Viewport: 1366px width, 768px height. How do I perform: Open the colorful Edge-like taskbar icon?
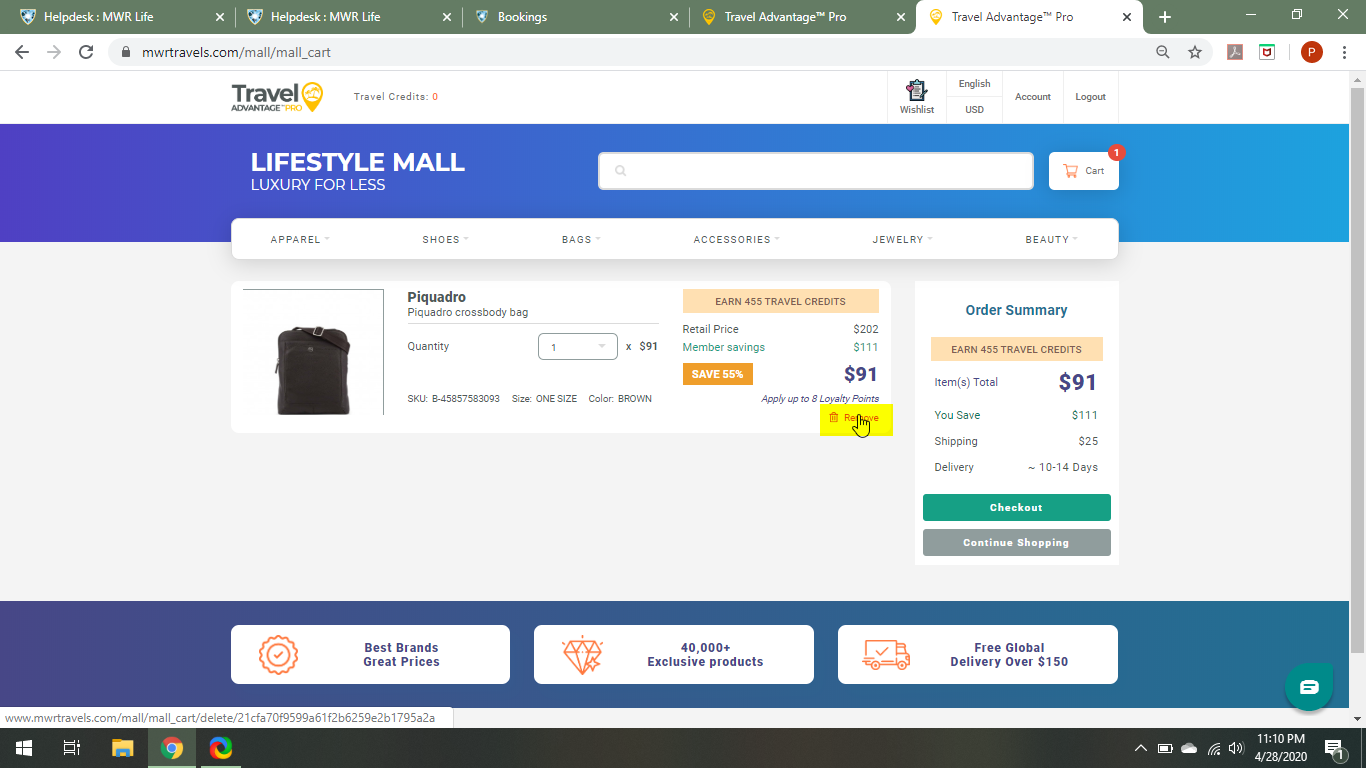(221, 747)
